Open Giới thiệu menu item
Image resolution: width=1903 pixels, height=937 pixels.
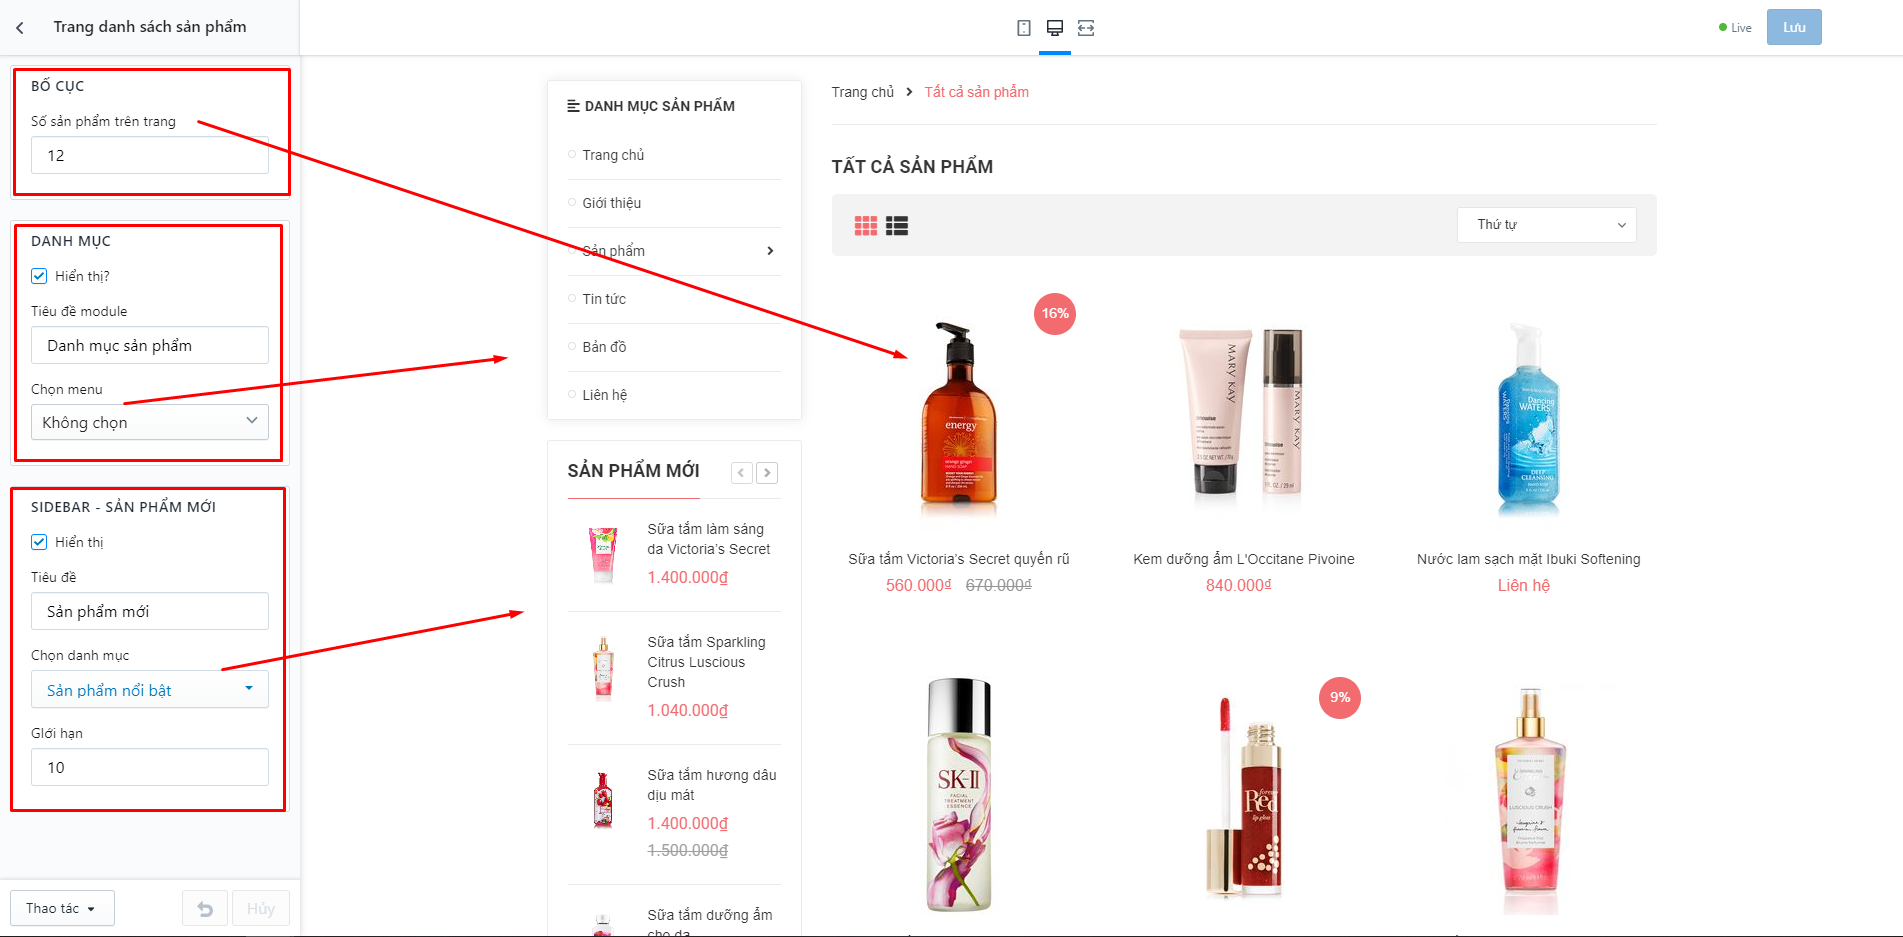click(612, 203)
